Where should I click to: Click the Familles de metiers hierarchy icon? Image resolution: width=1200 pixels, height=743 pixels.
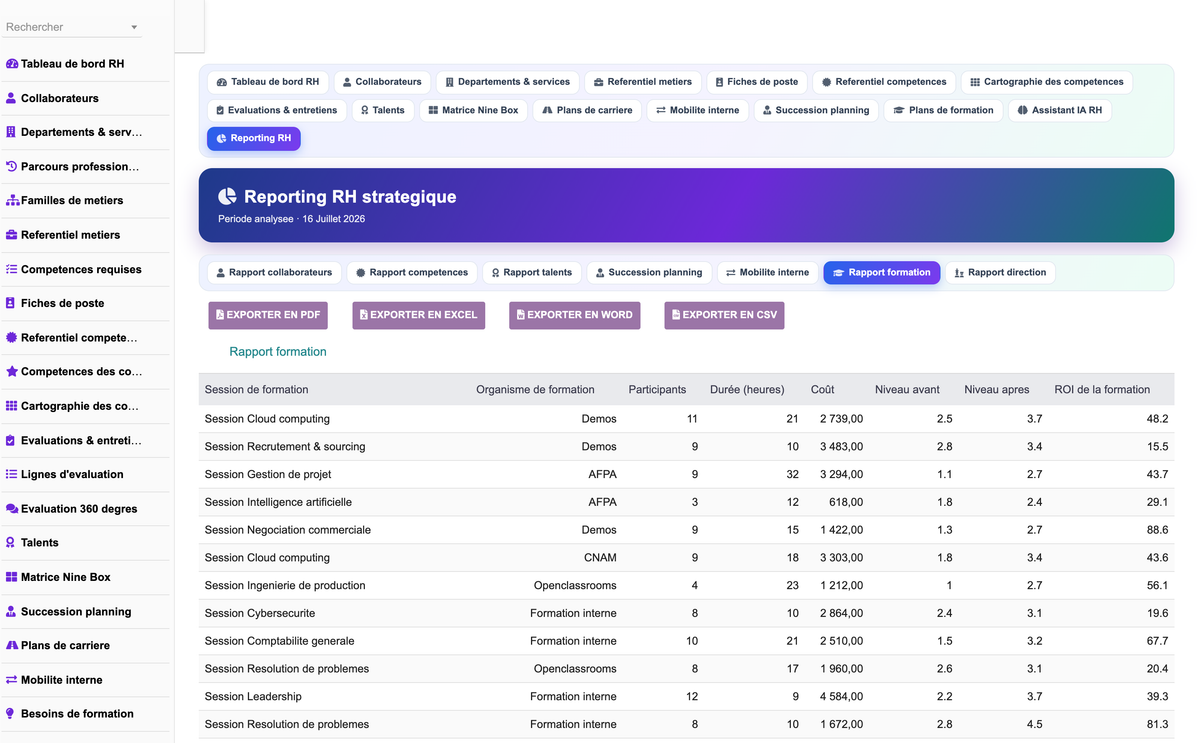tap(12, 200)
